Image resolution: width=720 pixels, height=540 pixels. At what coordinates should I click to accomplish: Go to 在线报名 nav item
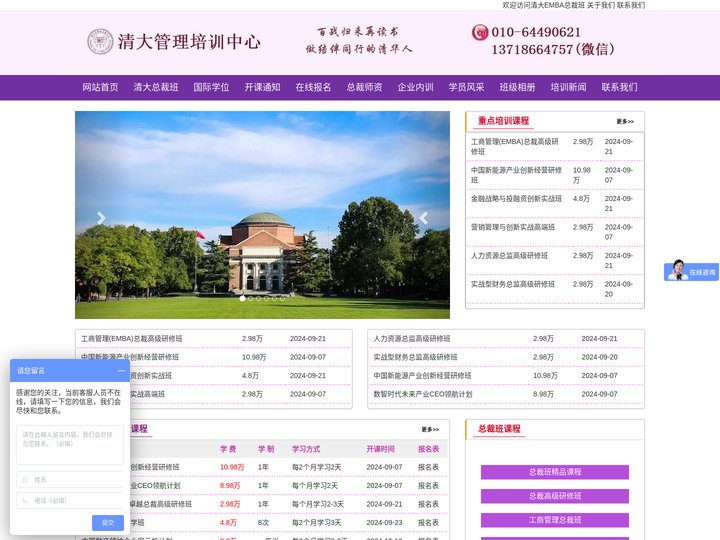[313, 87]
